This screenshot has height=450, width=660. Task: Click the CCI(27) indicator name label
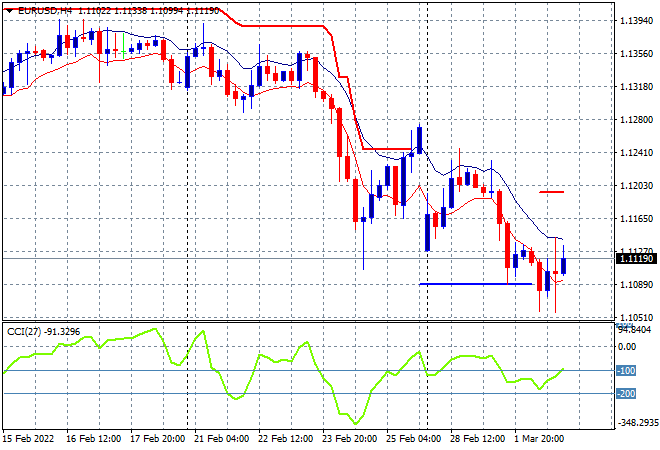(24, 332)
